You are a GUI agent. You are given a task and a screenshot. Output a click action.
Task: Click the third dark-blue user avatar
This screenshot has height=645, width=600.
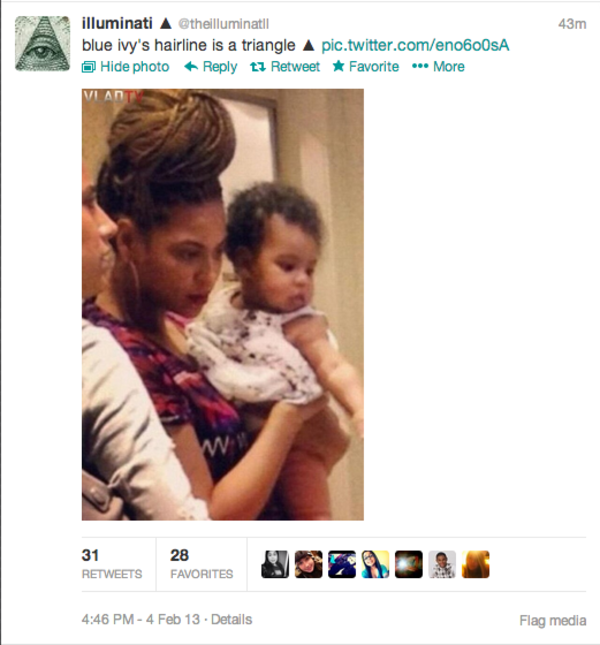(342, 564)
